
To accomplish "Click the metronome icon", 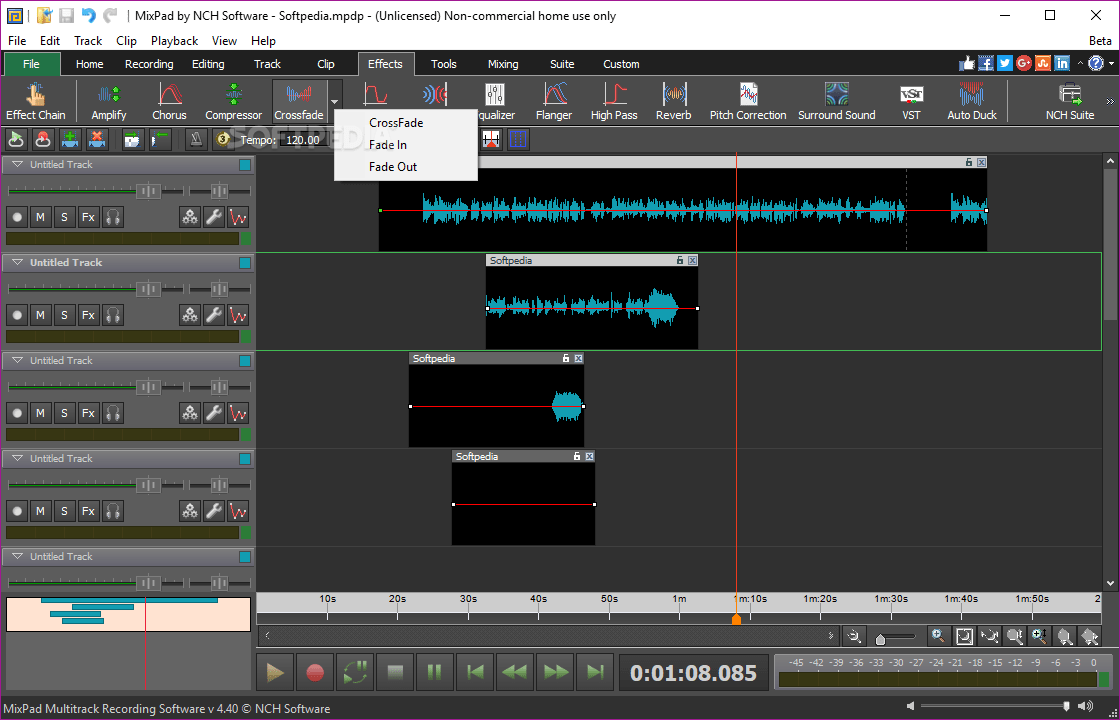I will 196,139.
